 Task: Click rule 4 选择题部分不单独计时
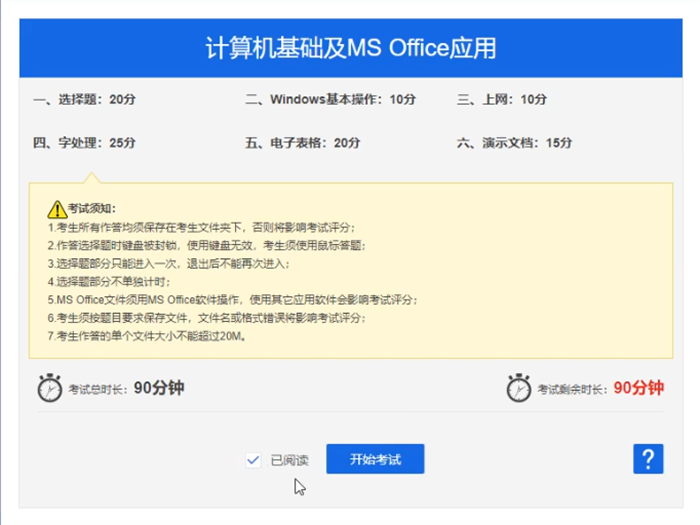point(109,282)
